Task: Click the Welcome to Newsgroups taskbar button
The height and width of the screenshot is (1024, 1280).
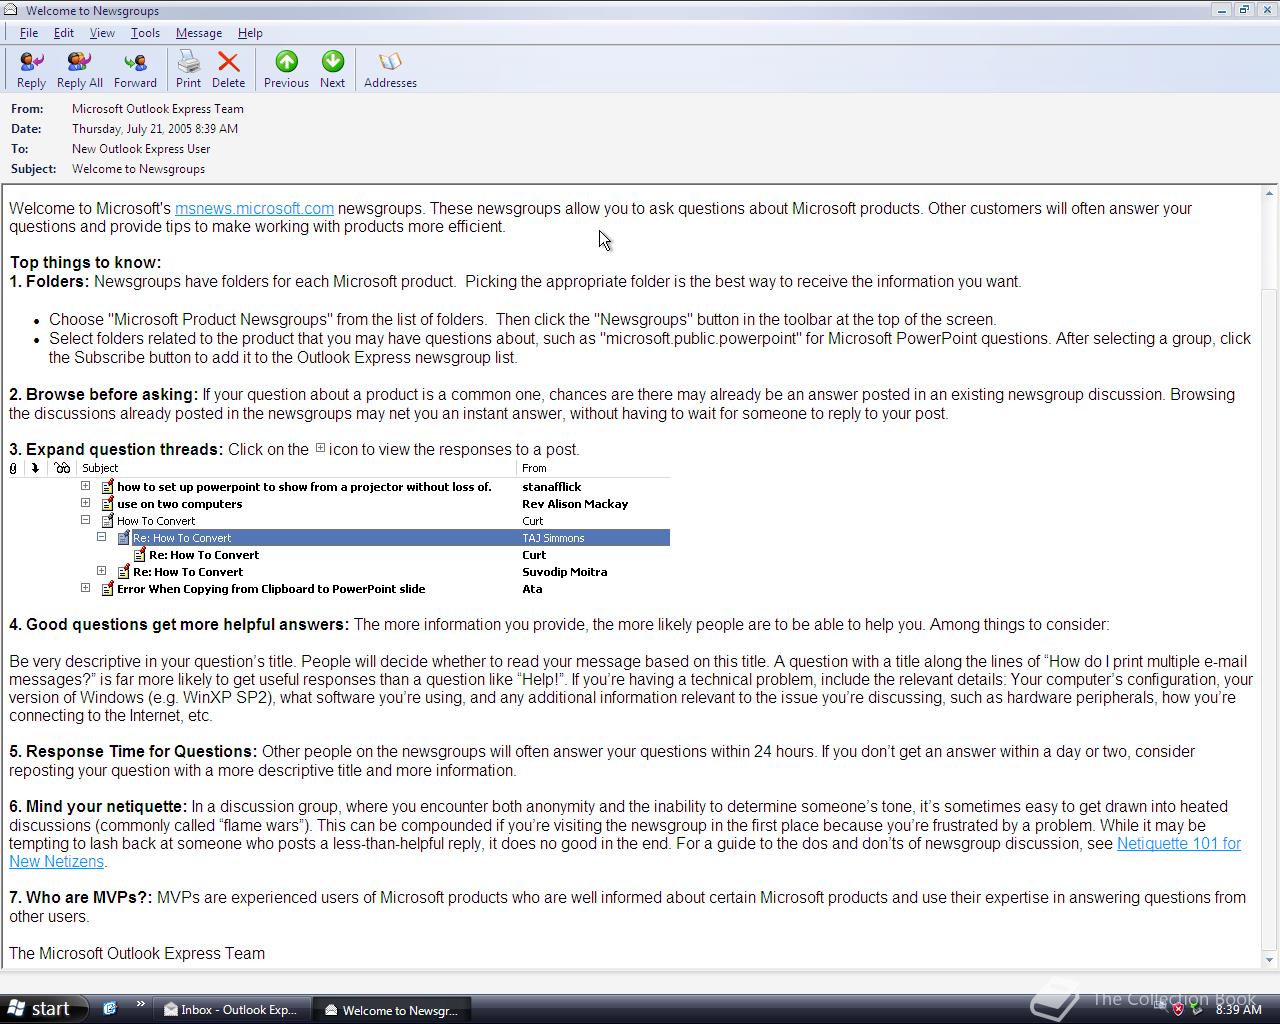Action: point(392,1010)
